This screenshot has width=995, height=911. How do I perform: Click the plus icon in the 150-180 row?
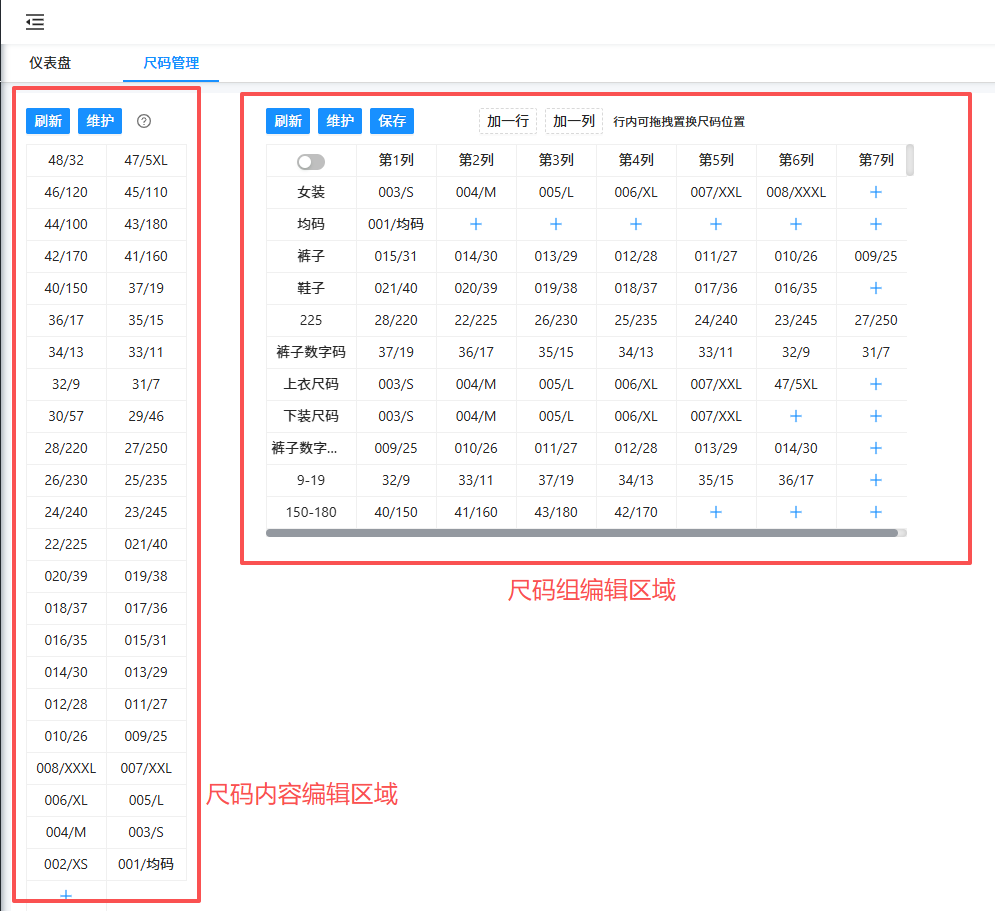tap(715, 512)
